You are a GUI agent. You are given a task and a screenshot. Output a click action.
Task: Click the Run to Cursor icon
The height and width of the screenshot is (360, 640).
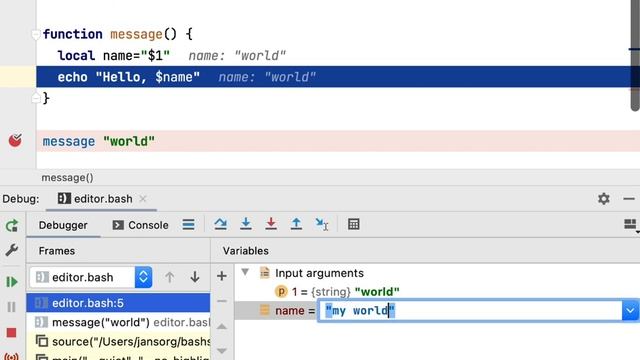tap(322, 224)
